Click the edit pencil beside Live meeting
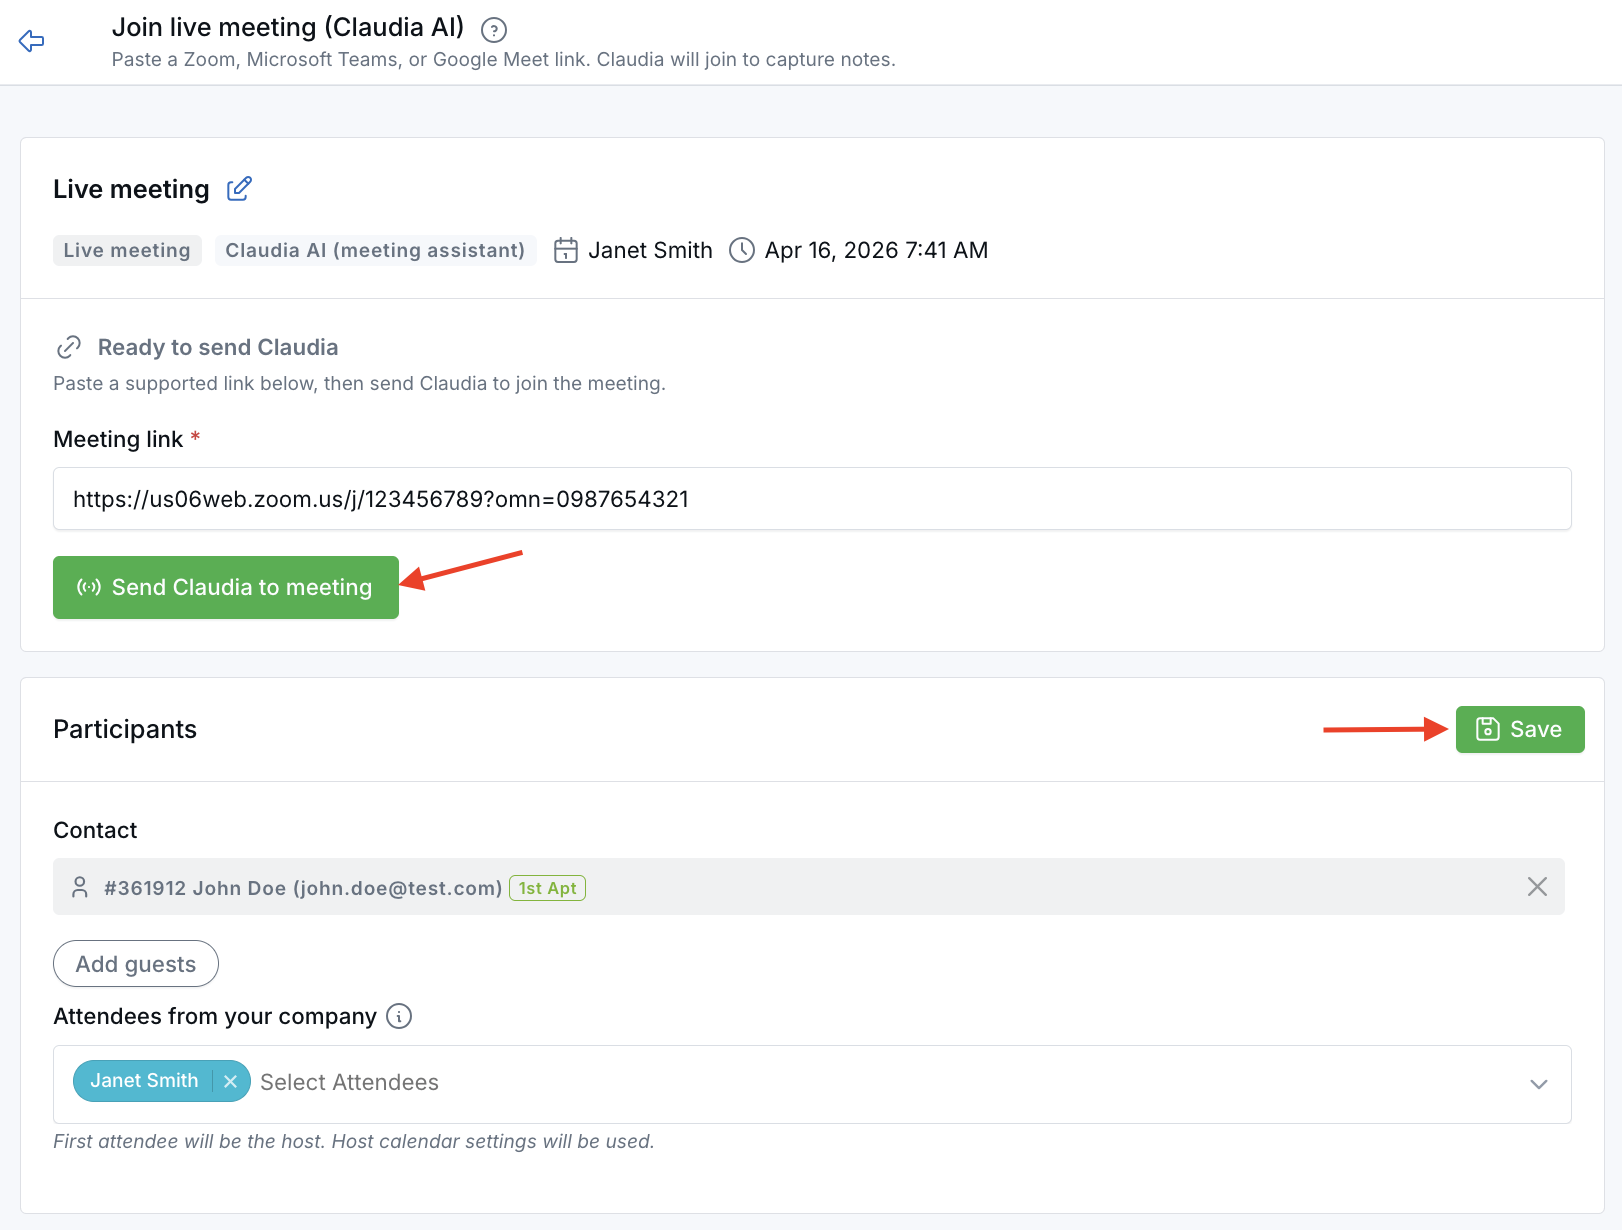 coord(238,188)
